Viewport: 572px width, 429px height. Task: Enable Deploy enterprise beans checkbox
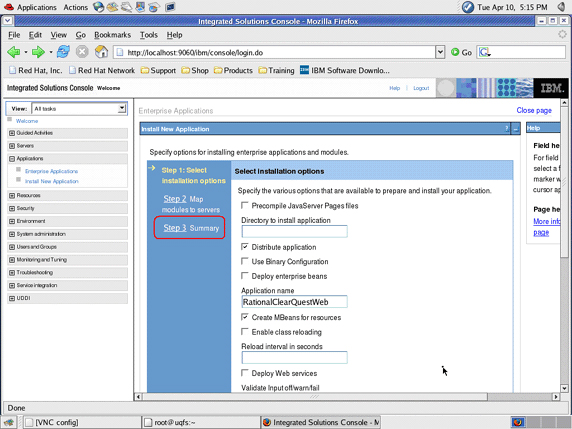coord(245,276)
